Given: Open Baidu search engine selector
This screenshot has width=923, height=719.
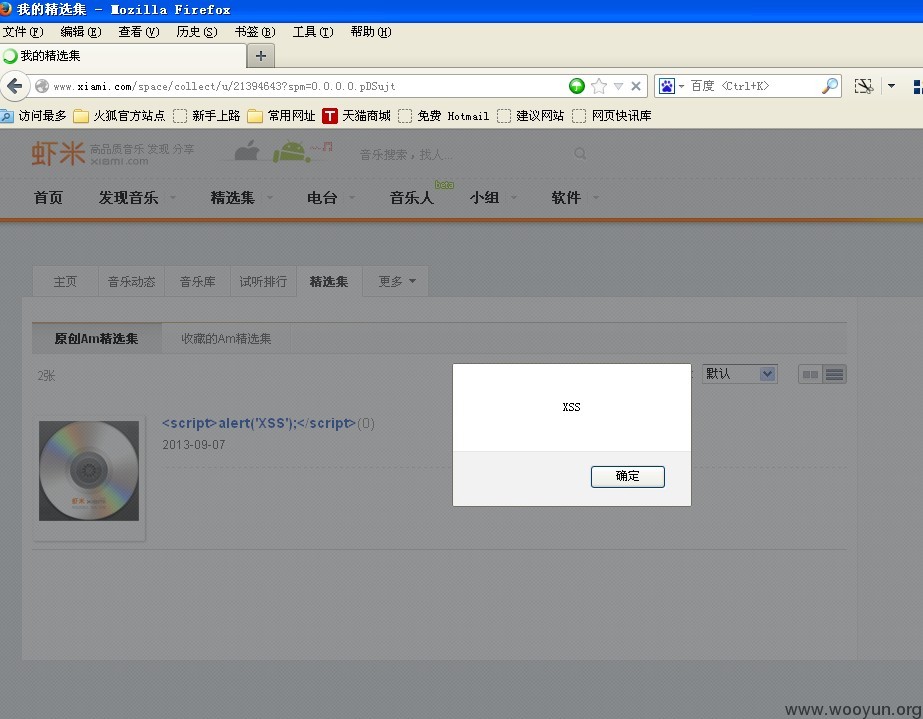Looking at the screenshot, I should pos(671,87).
